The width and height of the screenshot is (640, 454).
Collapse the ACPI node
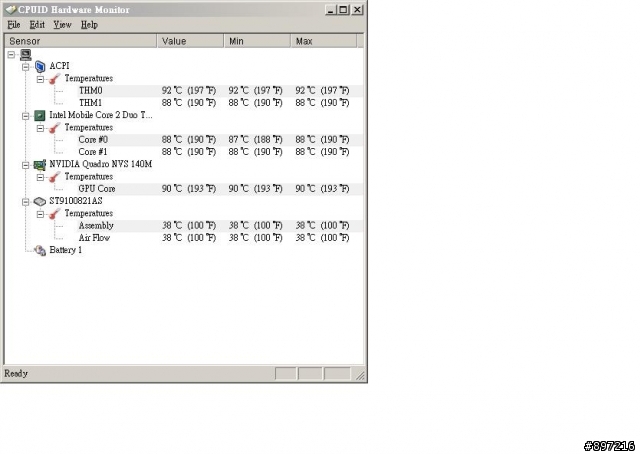click(26, 67)
